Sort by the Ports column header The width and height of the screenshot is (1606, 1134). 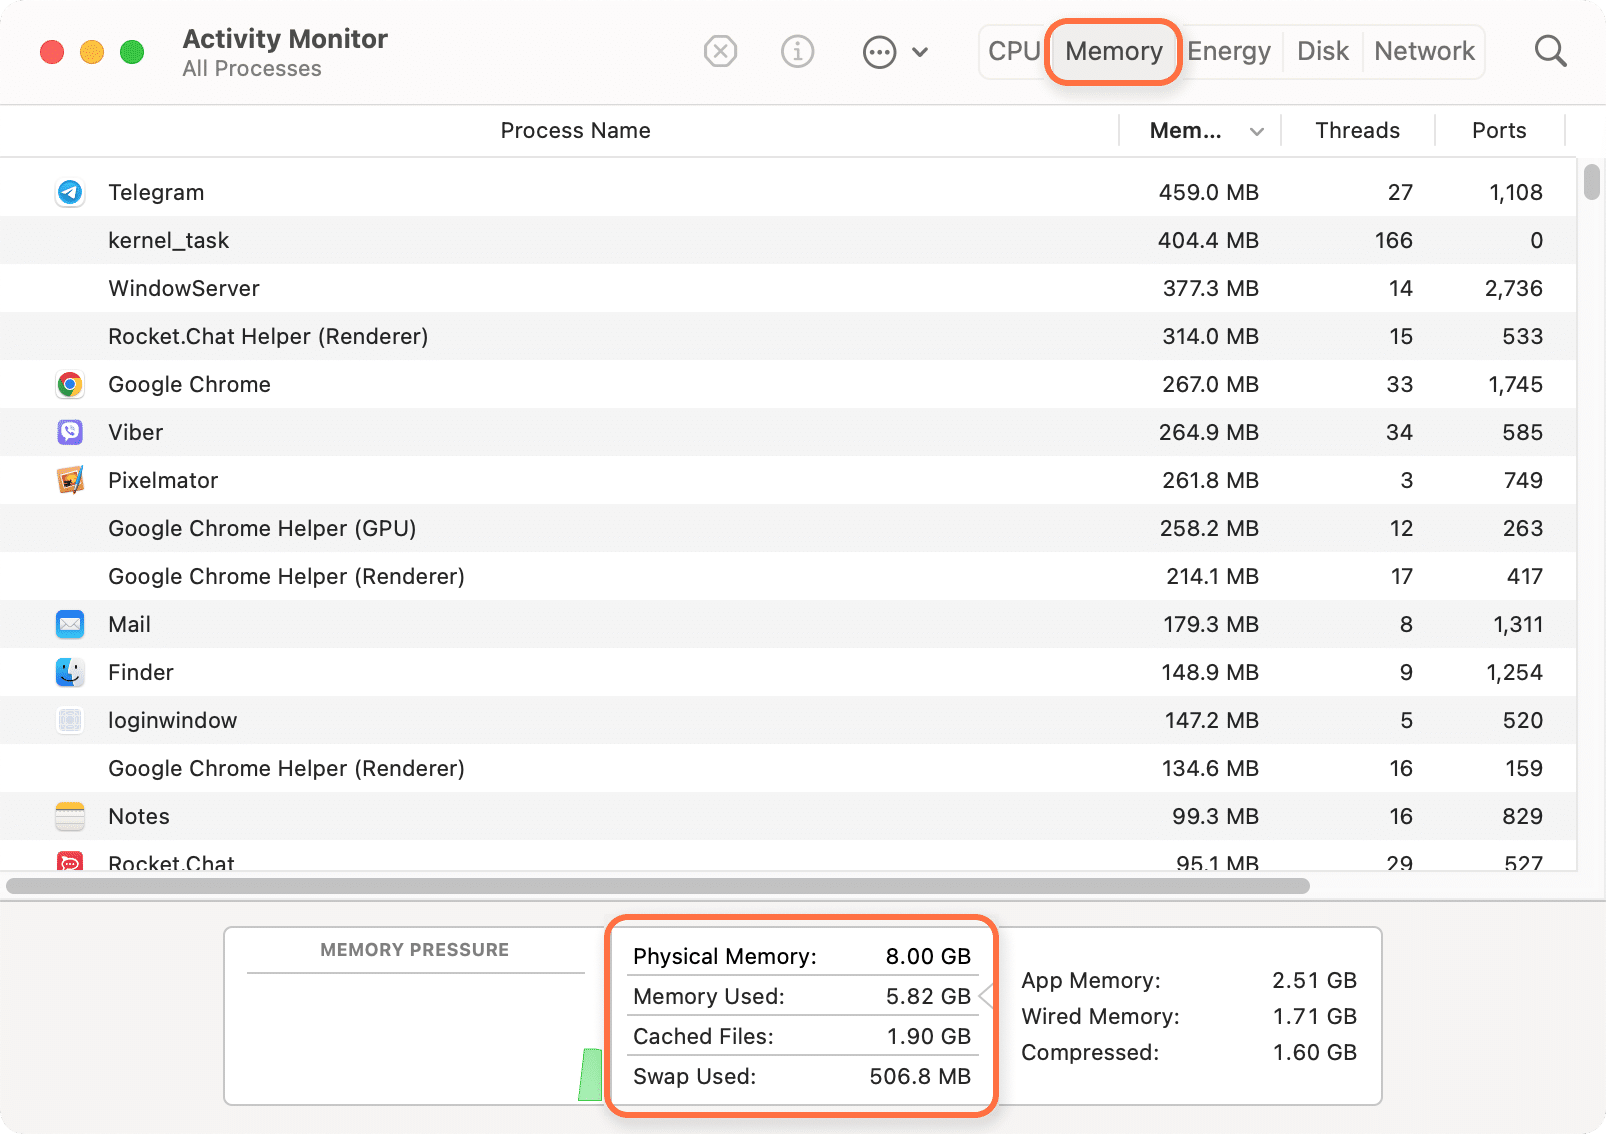tap(1499, 131)
